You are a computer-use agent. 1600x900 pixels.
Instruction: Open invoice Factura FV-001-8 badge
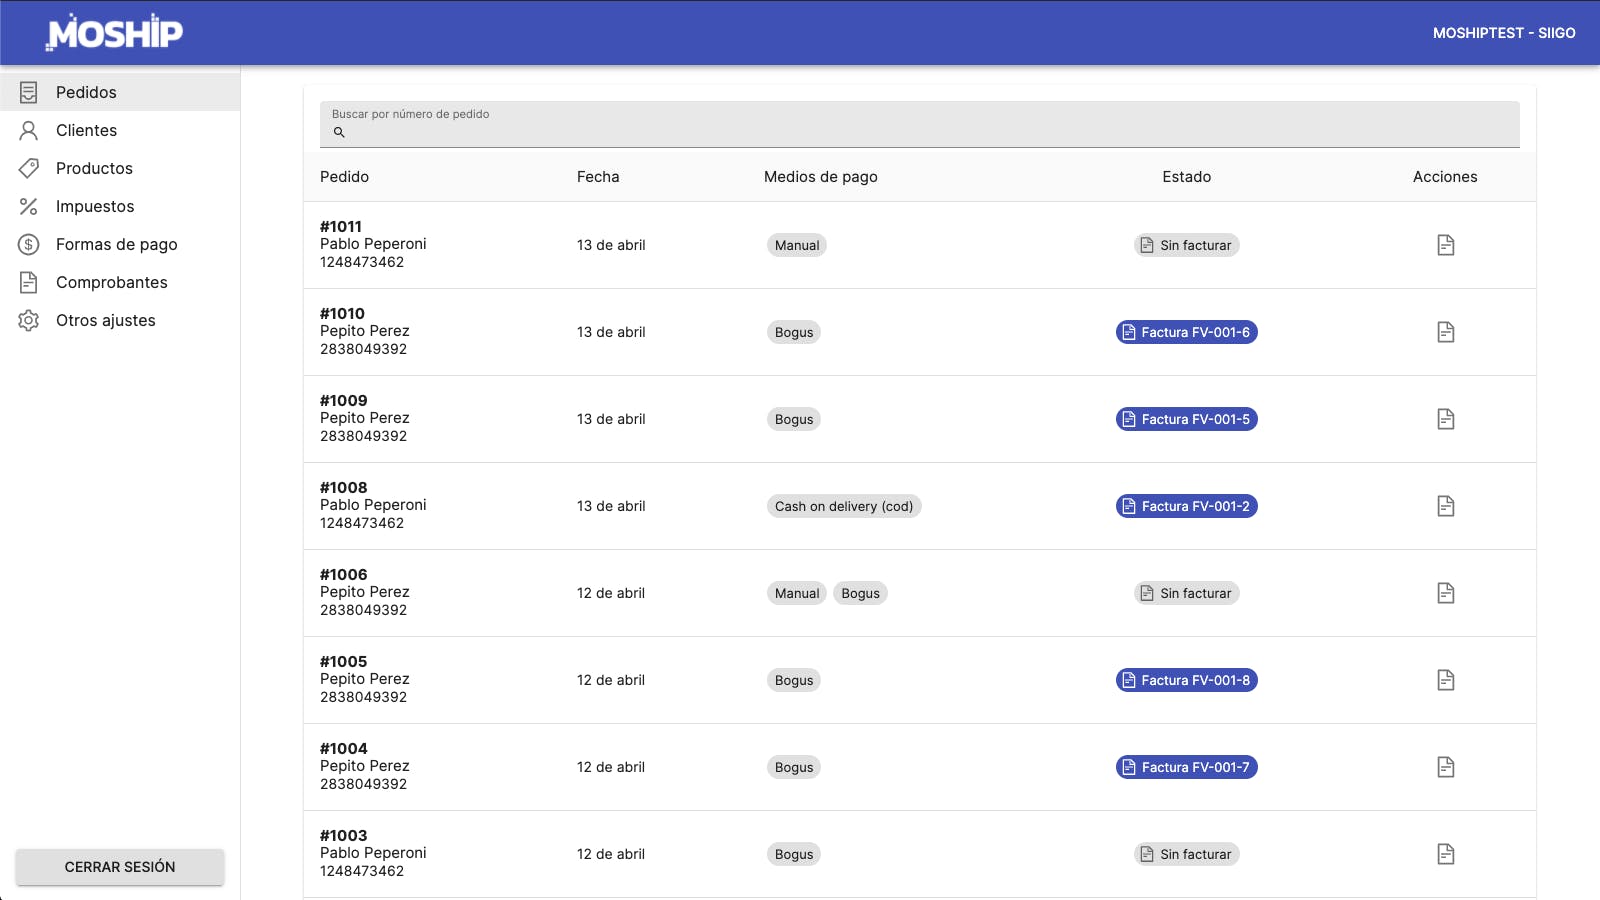point(1186,680)
